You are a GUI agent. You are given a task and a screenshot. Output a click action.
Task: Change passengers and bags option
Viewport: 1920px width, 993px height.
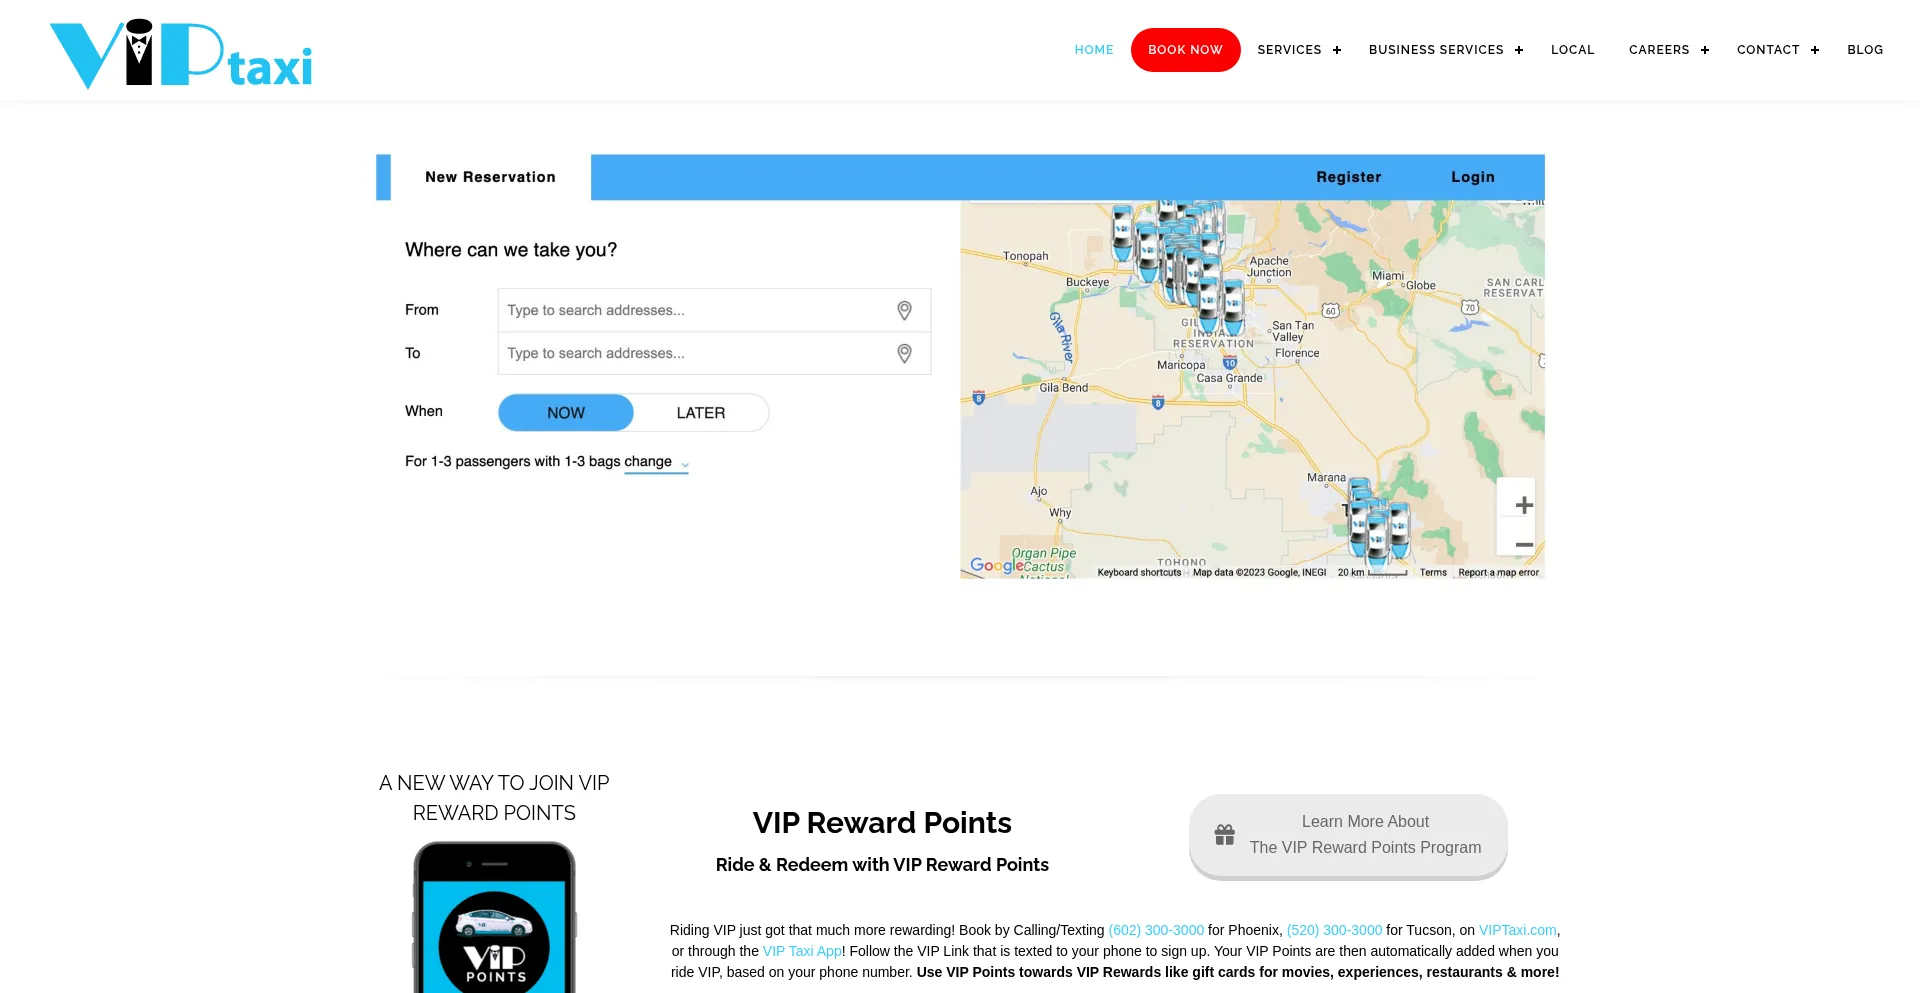(x=656, y=462)
